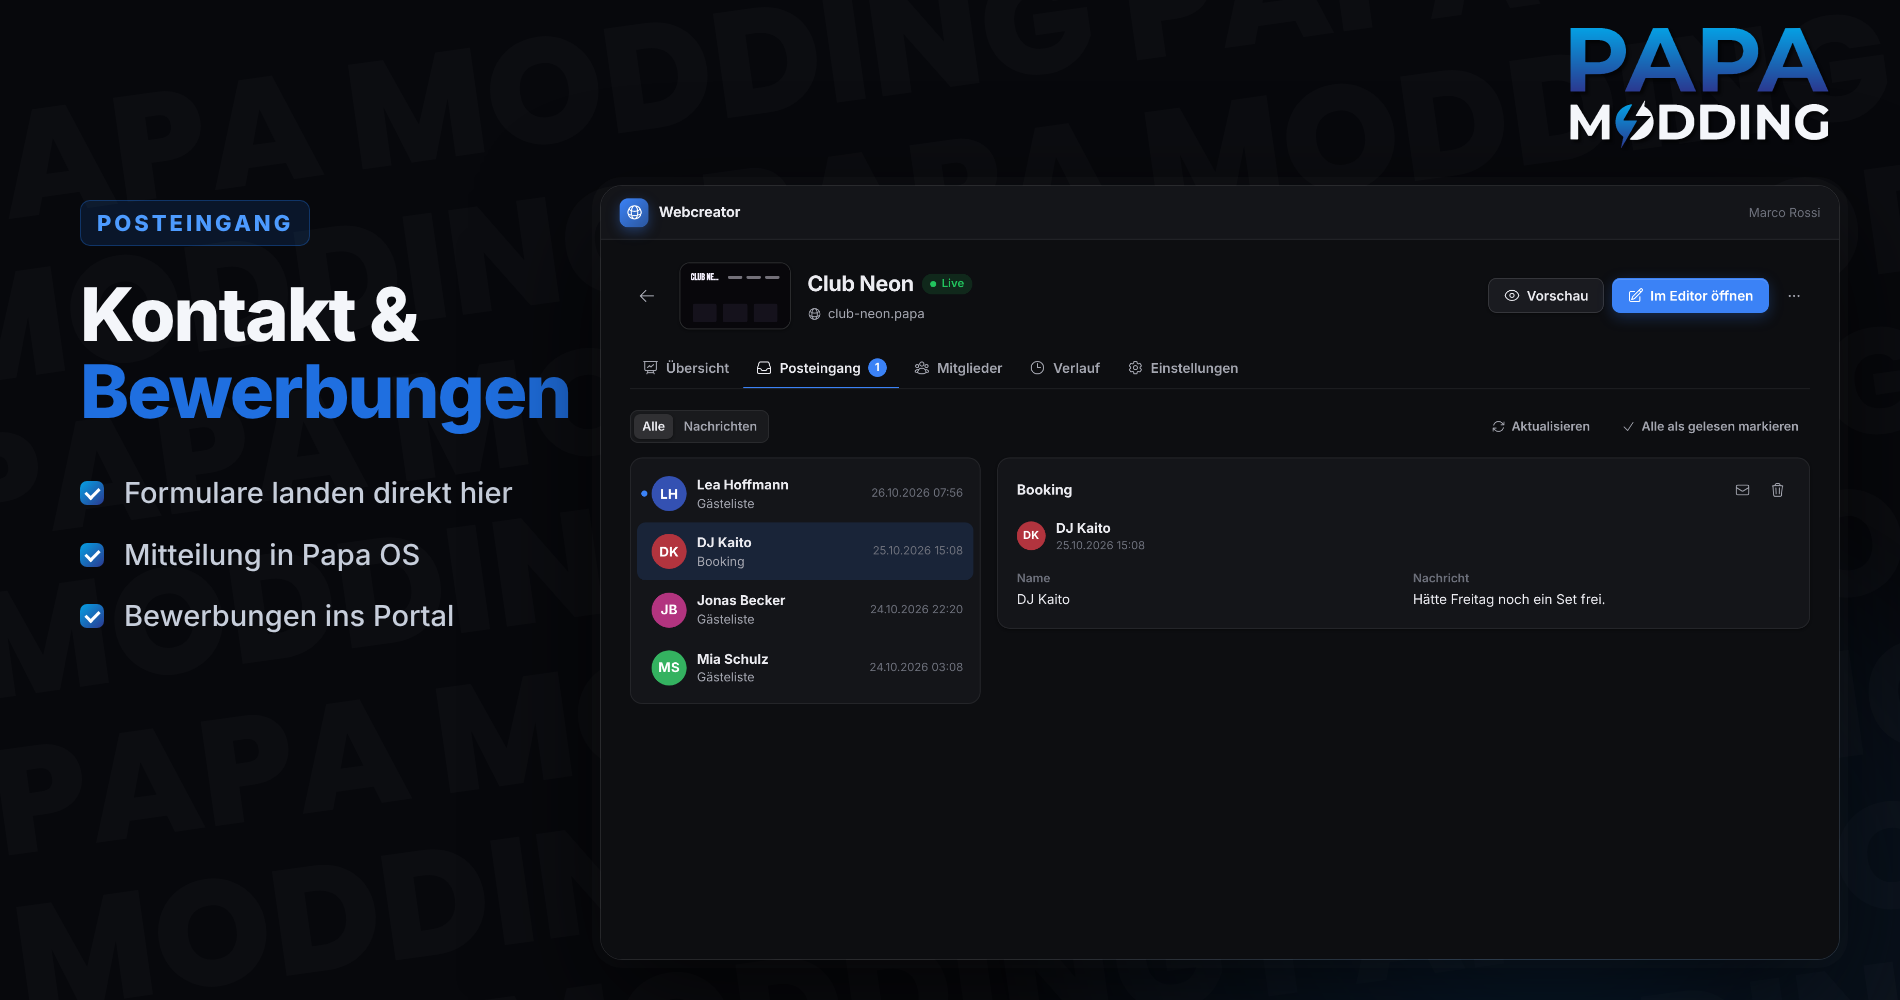Click the LH avatar of Lea Hoffmann
Image resolution: width=1900 pixels, height=1000 pixels.
pos(669,493)
